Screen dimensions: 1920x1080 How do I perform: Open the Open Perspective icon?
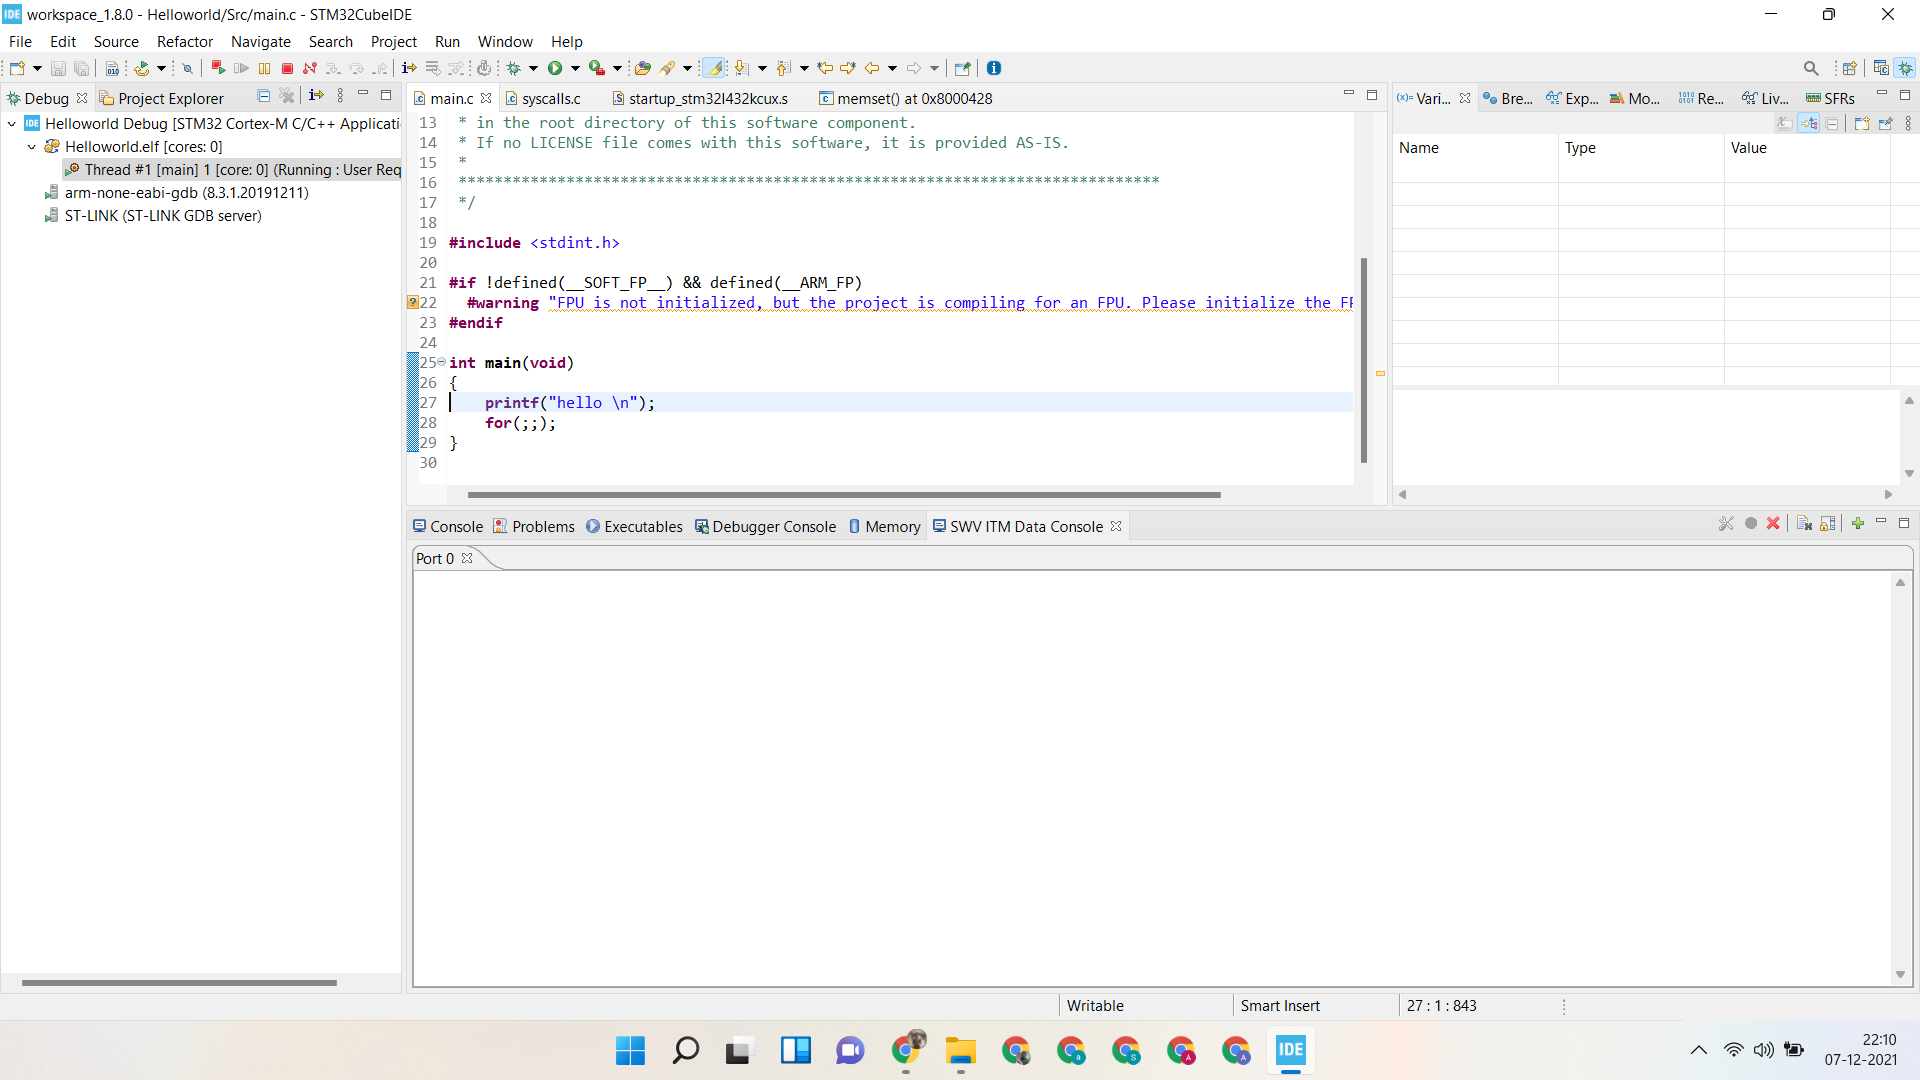pyautogui.click(x=1850, y=68)
